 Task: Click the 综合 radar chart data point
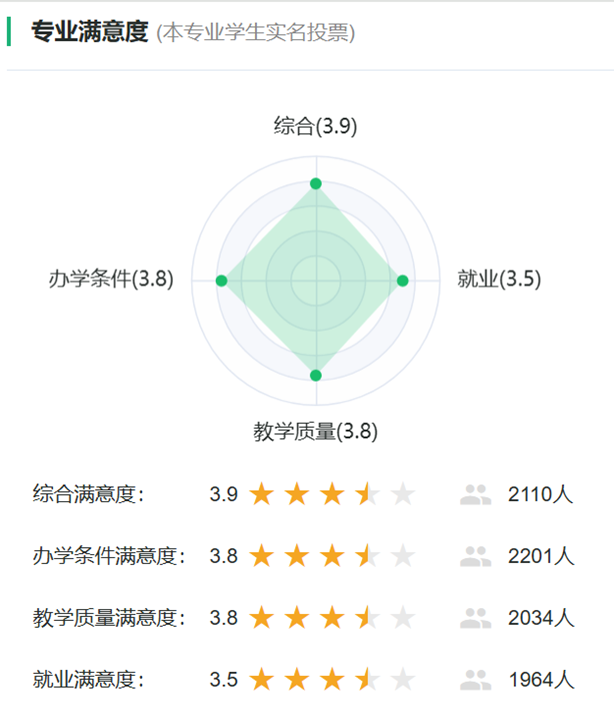[x=316, y=183]
